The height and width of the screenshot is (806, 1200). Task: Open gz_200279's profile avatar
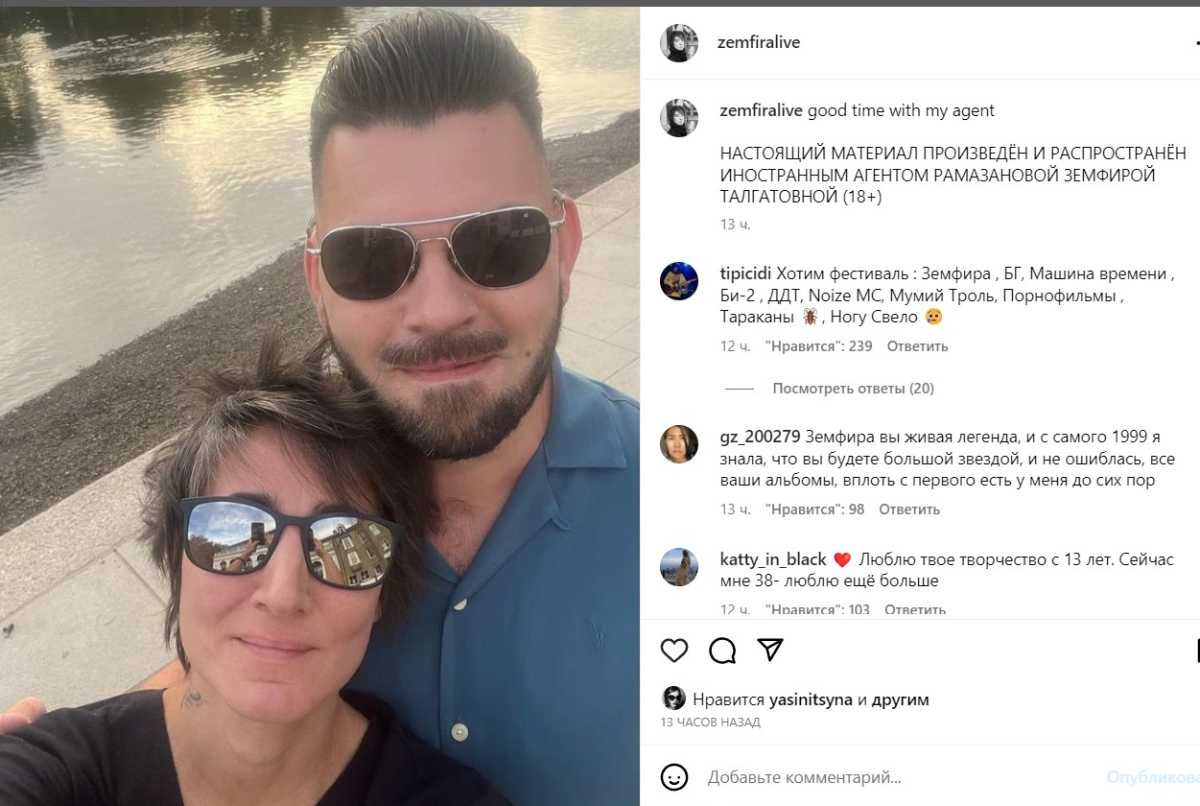[x=679, y=444]
